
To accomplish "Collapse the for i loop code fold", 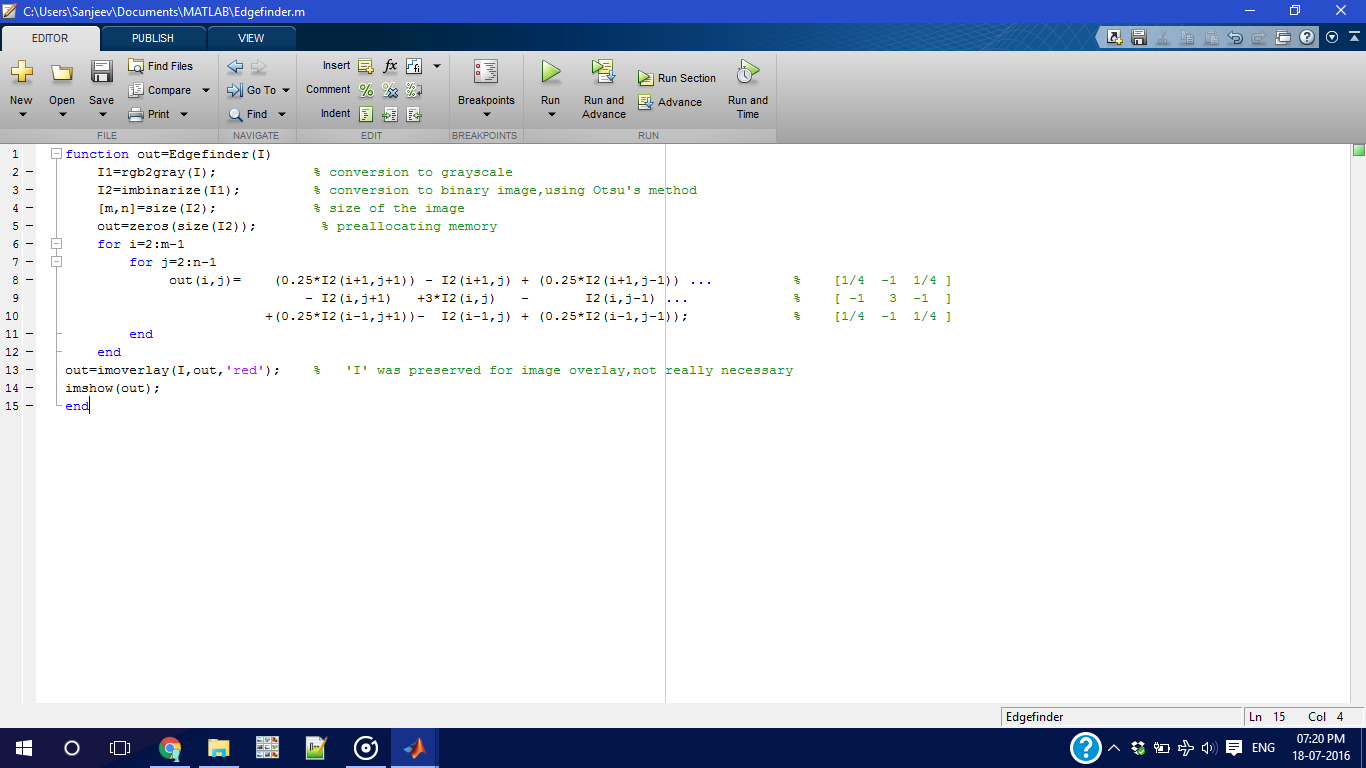I will click(x=57, y=243).
